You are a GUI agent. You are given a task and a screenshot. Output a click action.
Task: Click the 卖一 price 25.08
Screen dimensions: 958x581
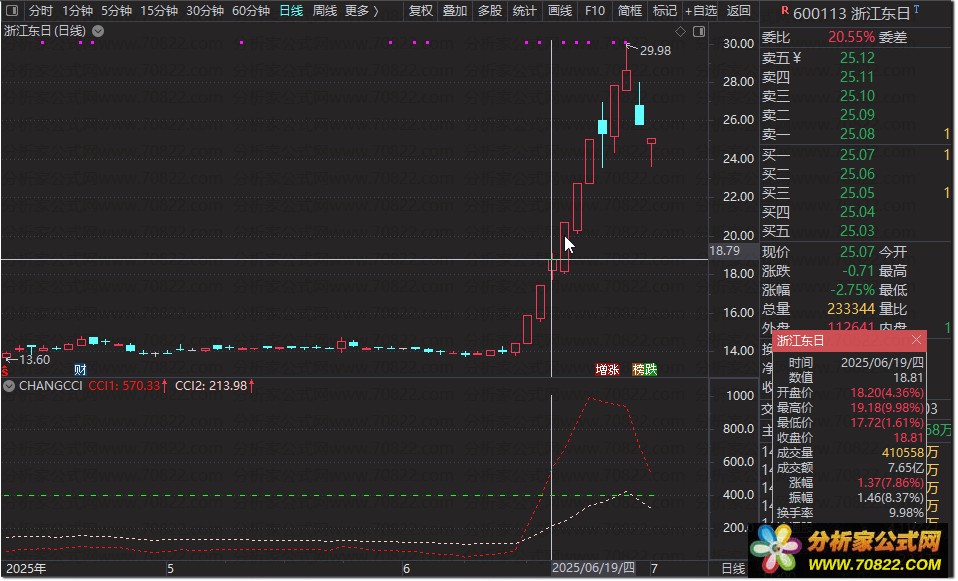pos(857,134)
